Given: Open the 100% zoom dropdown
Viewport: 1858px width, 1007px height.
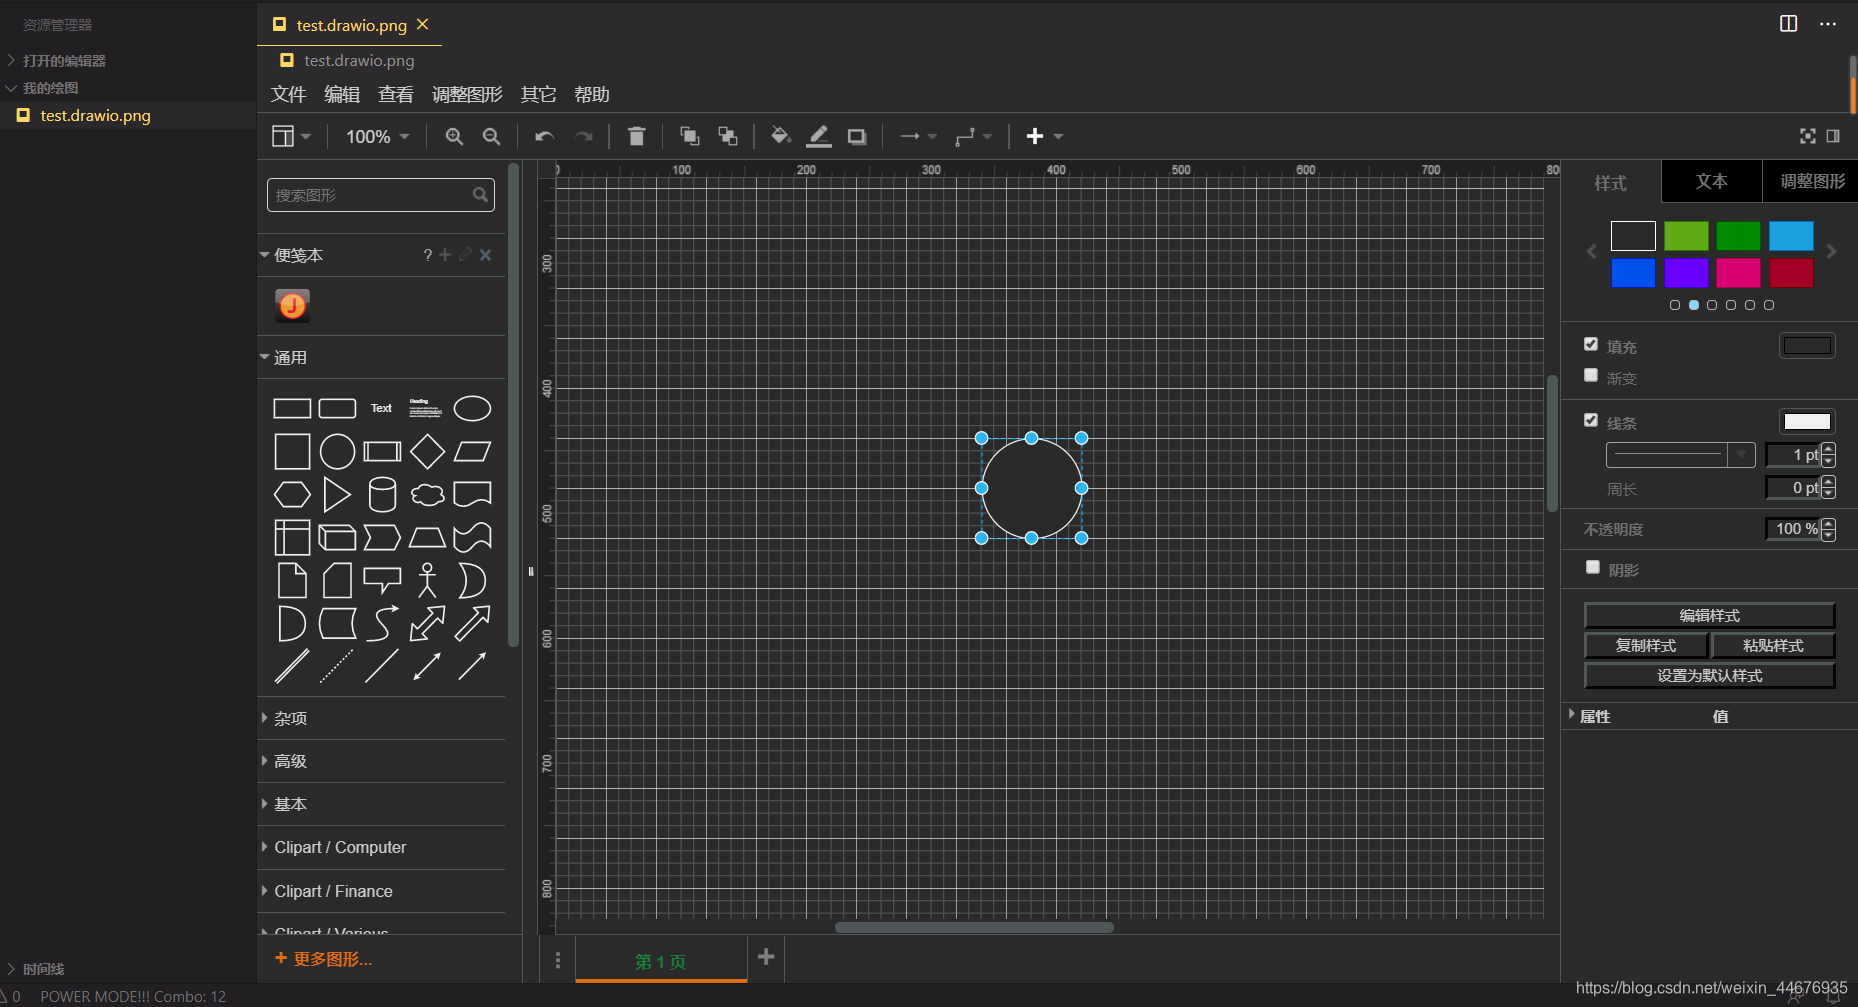Looking at the screenshot, I should pos(377,136).
